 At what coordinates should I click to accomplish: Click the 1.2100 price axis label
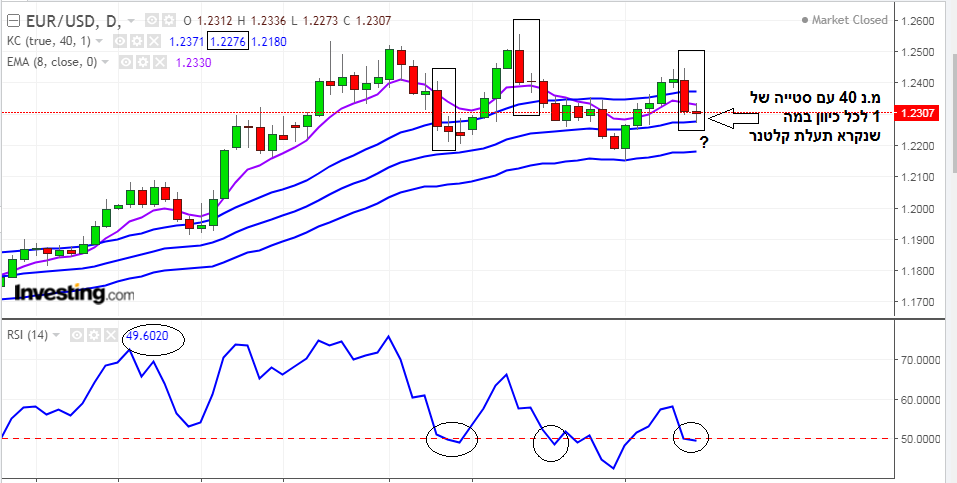(917, 177)
